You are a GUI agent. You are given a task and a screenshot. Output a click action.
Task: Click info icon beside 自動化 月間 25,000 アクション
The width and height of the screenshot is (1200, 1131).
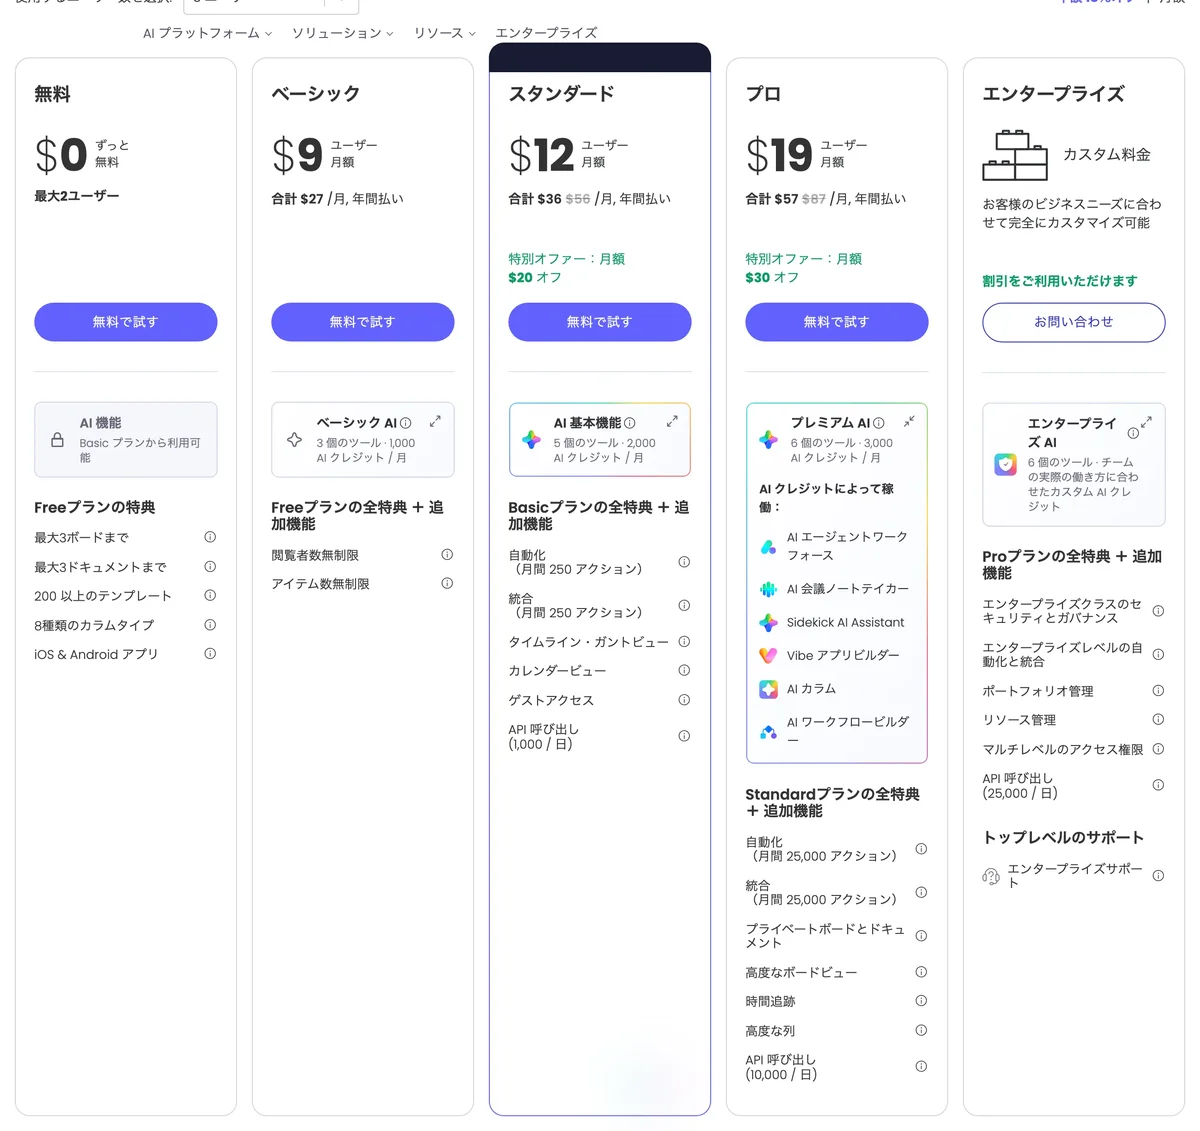coord(921,849)
